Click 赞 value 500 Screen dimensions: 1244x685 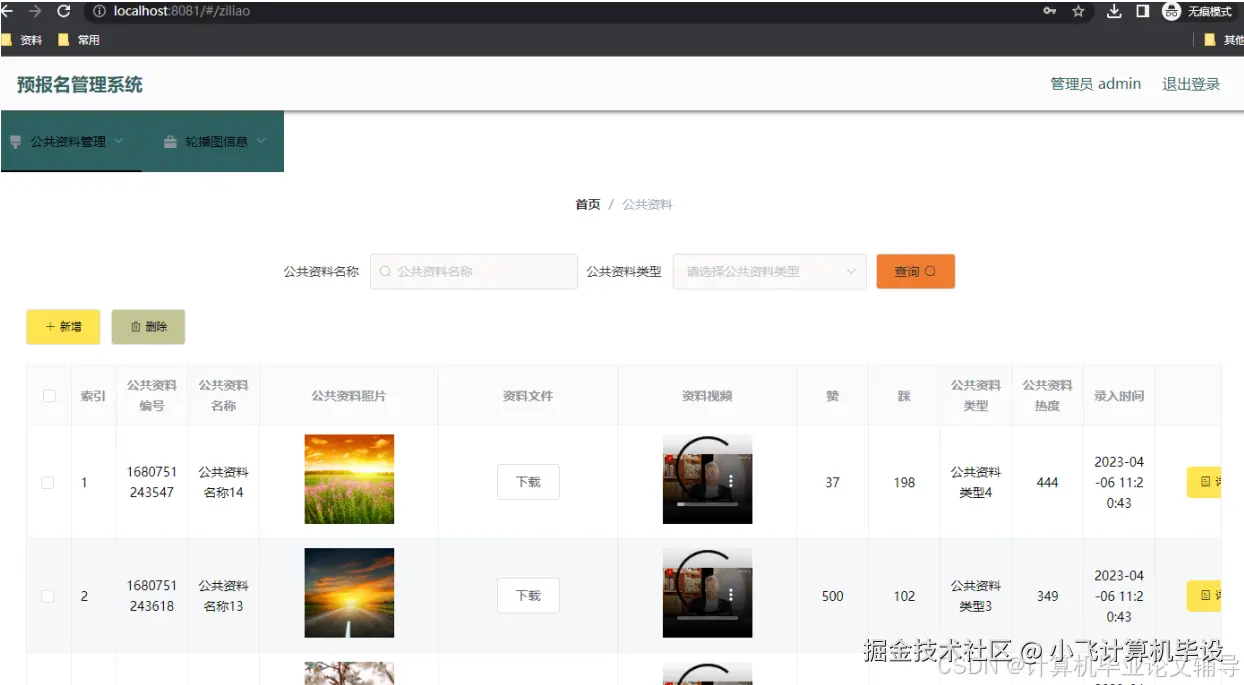832,596
